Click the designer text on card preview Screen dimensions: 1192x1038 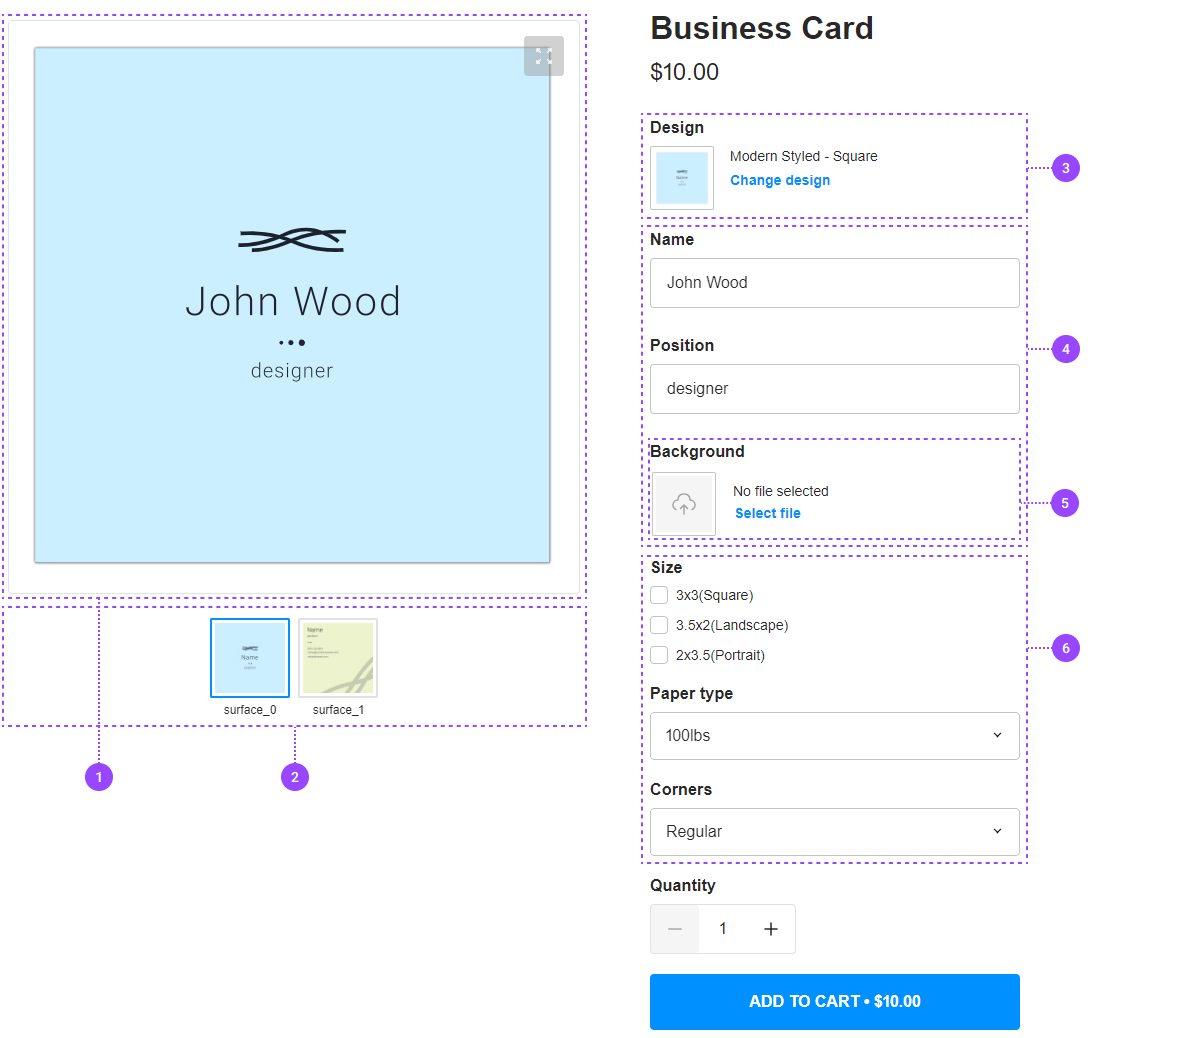[x=292, y=371]
